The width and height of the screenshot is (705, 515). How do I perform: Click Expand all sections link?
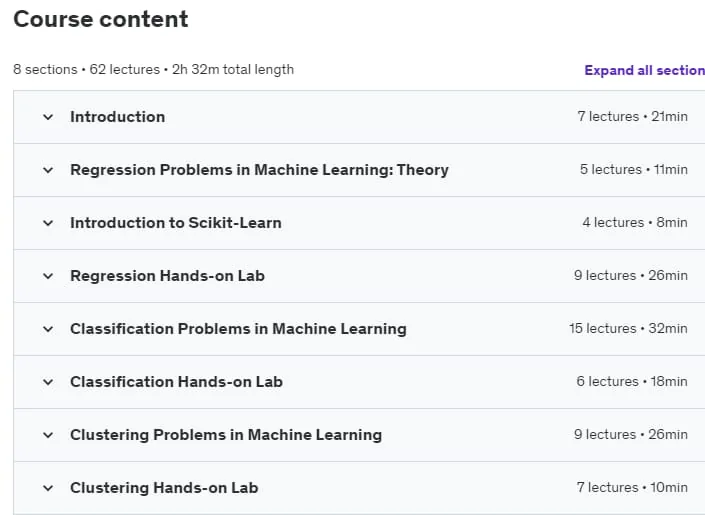(644, 70)
